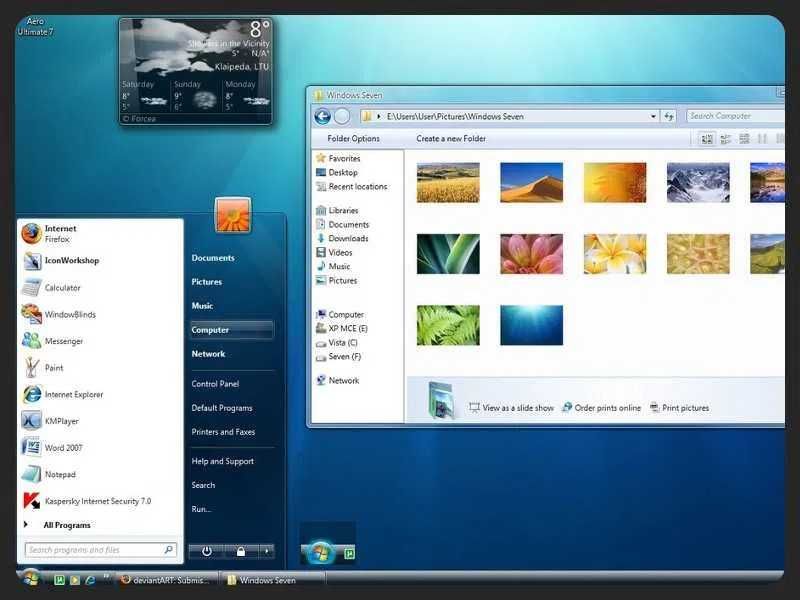The image size is (800, 600).
Task: Open Internet Explorer quick launch icon
Action: tap(90, 580)
